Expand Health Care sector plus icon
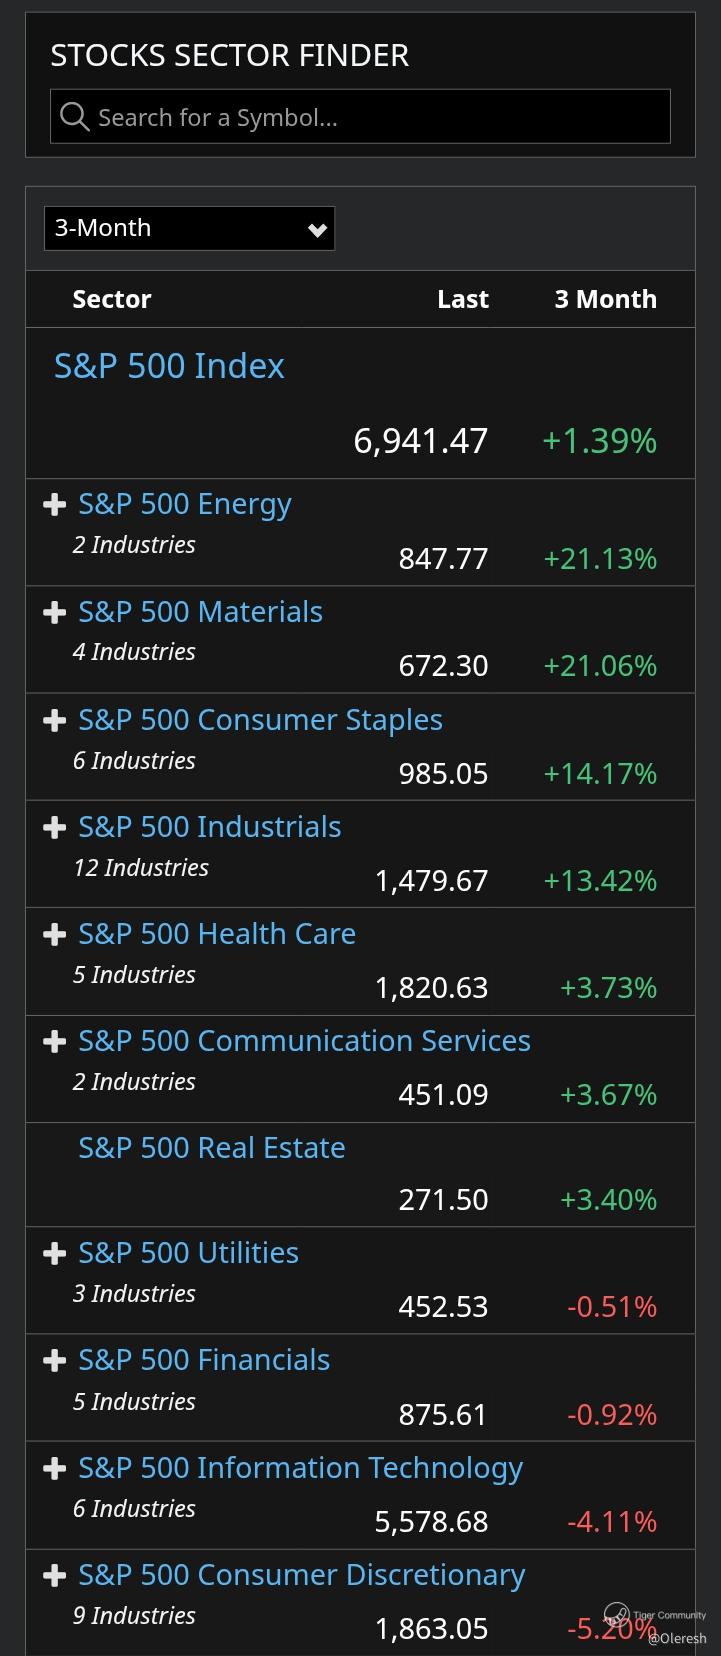The width and height of the screenshot is (721, 1656). point(54,934)
